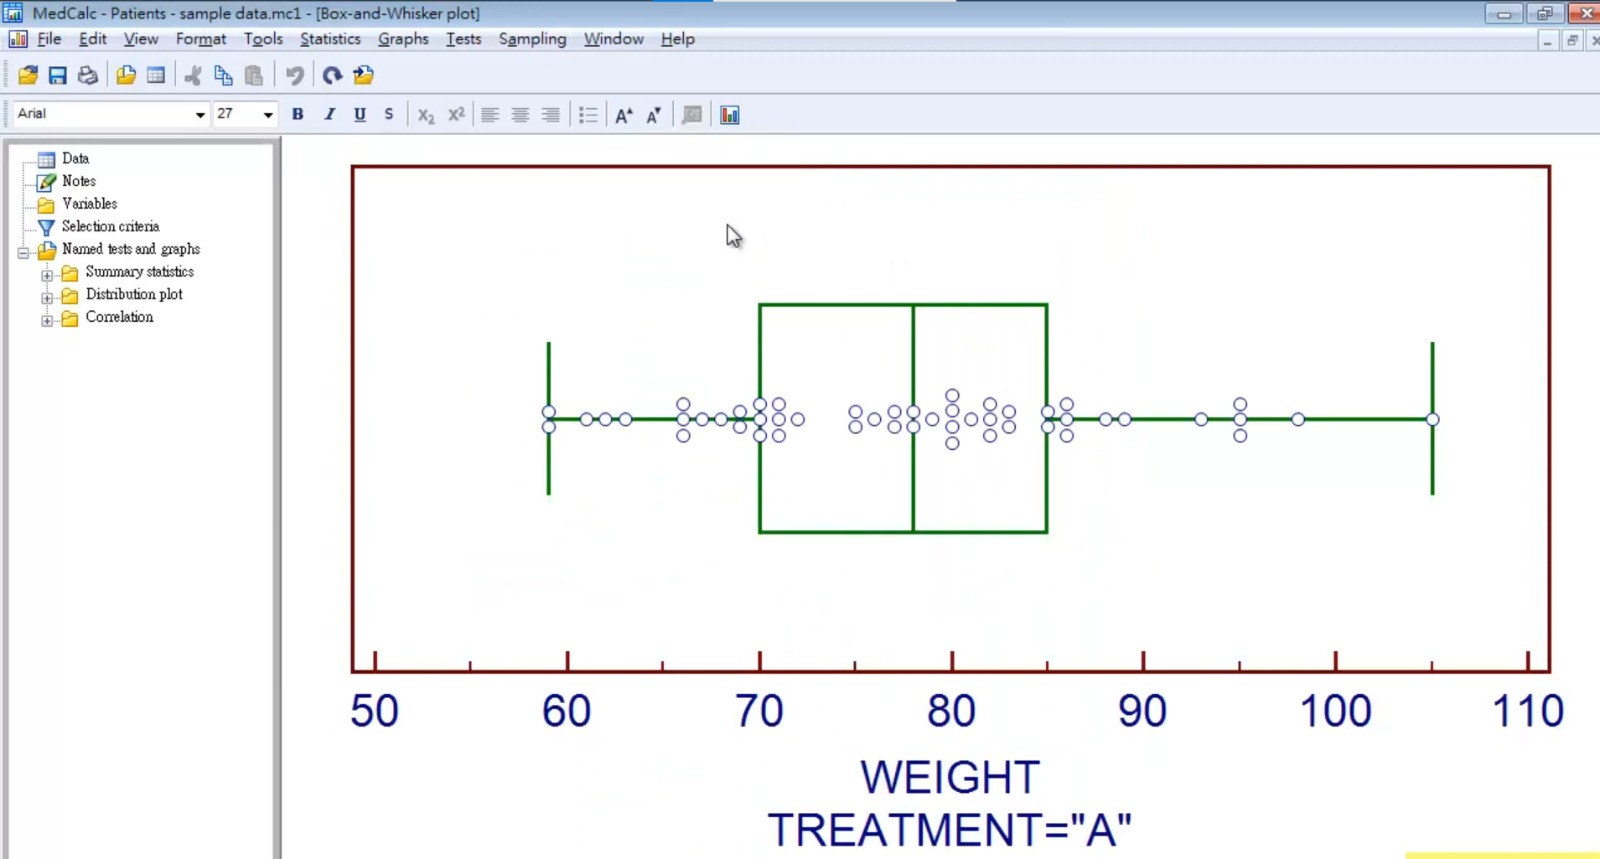Restore the inner plot document window
This screenshot has width=1600, height=859.
coord(1572,41)
